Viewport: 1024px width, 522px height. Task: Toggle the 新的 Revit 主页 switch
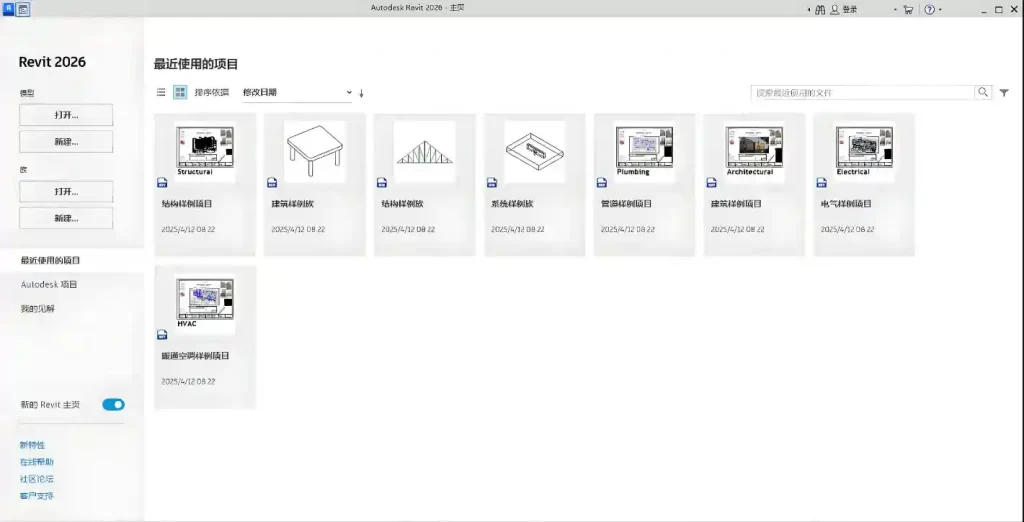113,405
